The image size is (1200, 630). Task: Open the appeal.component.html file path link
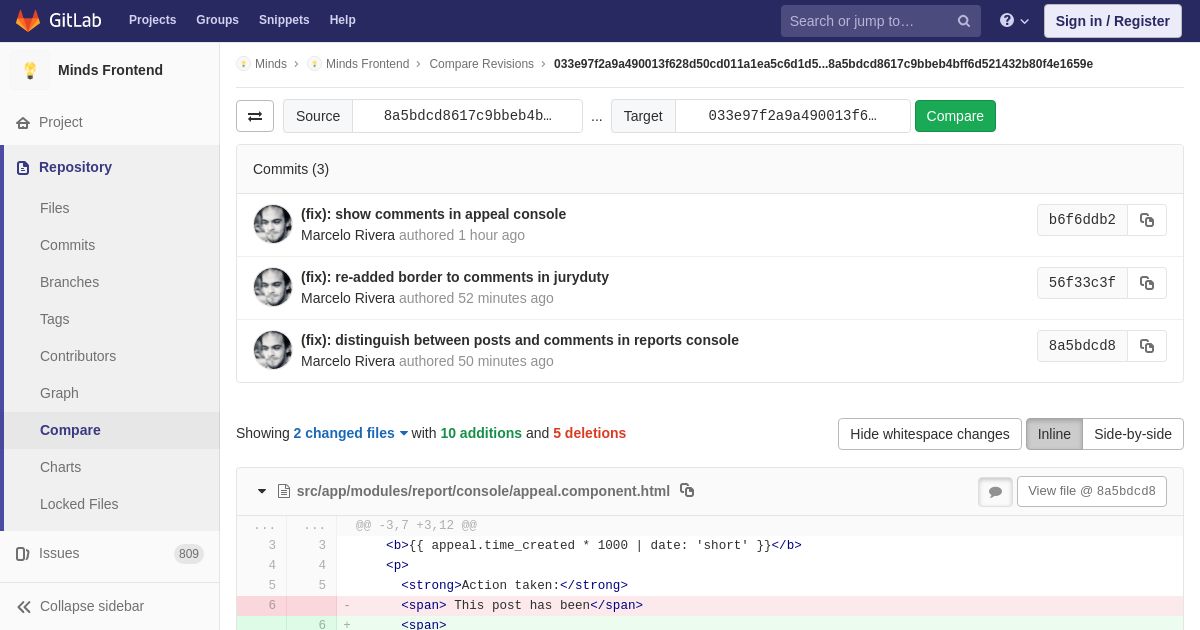click(x=483, y=491)
